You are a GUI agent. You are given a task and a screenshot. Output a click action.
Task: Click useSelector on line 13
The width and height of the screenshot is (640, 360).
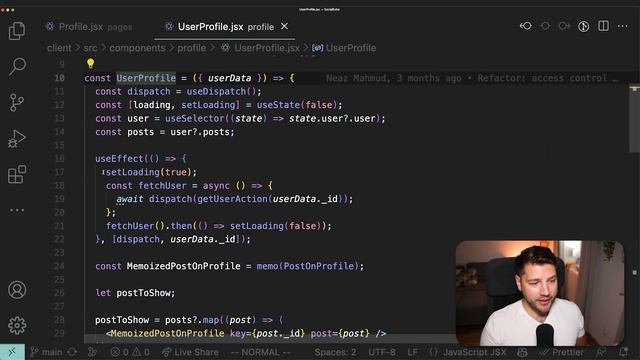pyautogui.click(x=194, y=118)
